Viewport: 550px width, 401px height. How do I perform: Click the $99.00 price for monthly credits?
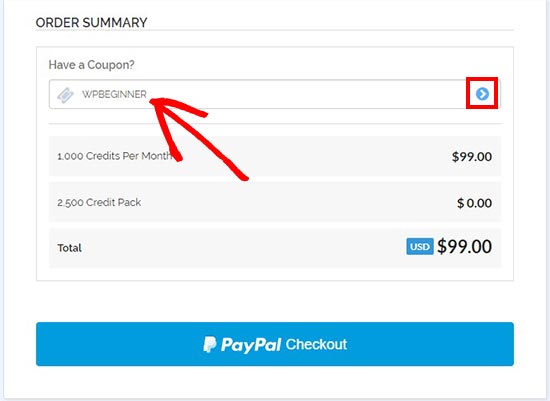[x=472, y=157]
